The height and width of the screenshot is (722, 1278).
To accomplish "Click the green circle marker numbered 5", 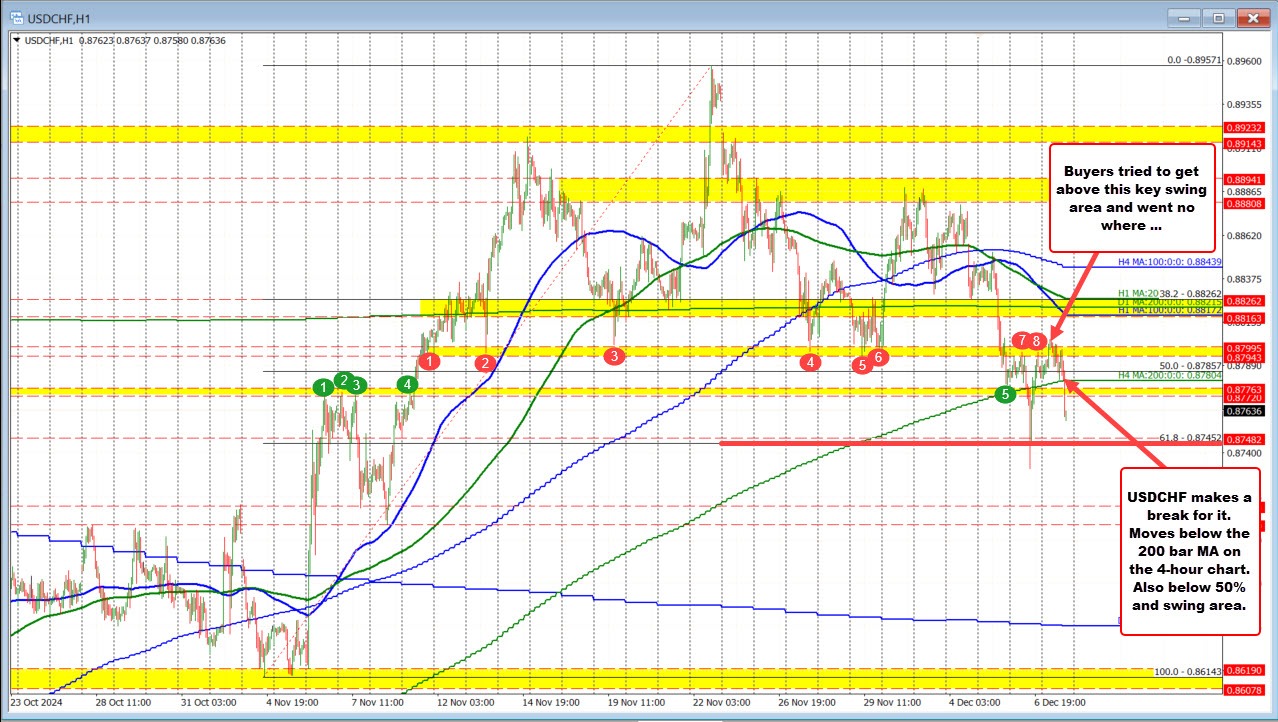I will (1005, 394).
